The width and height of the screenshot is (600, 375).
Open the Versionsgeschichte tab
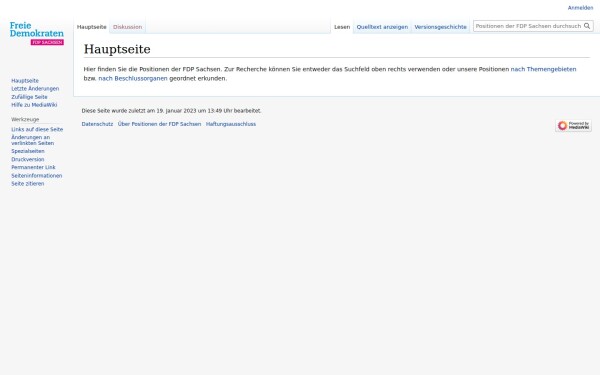(x=440, y=27)
